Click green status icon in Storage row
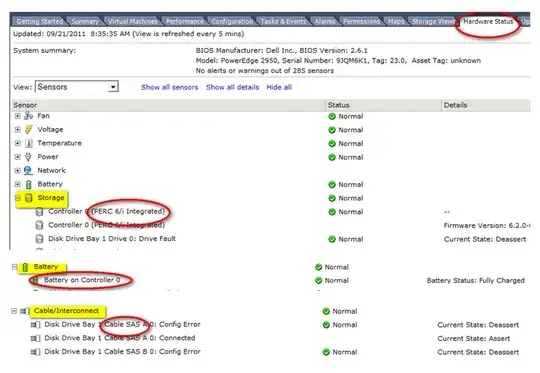Screen dimensions: 540x373 (332, 198)
